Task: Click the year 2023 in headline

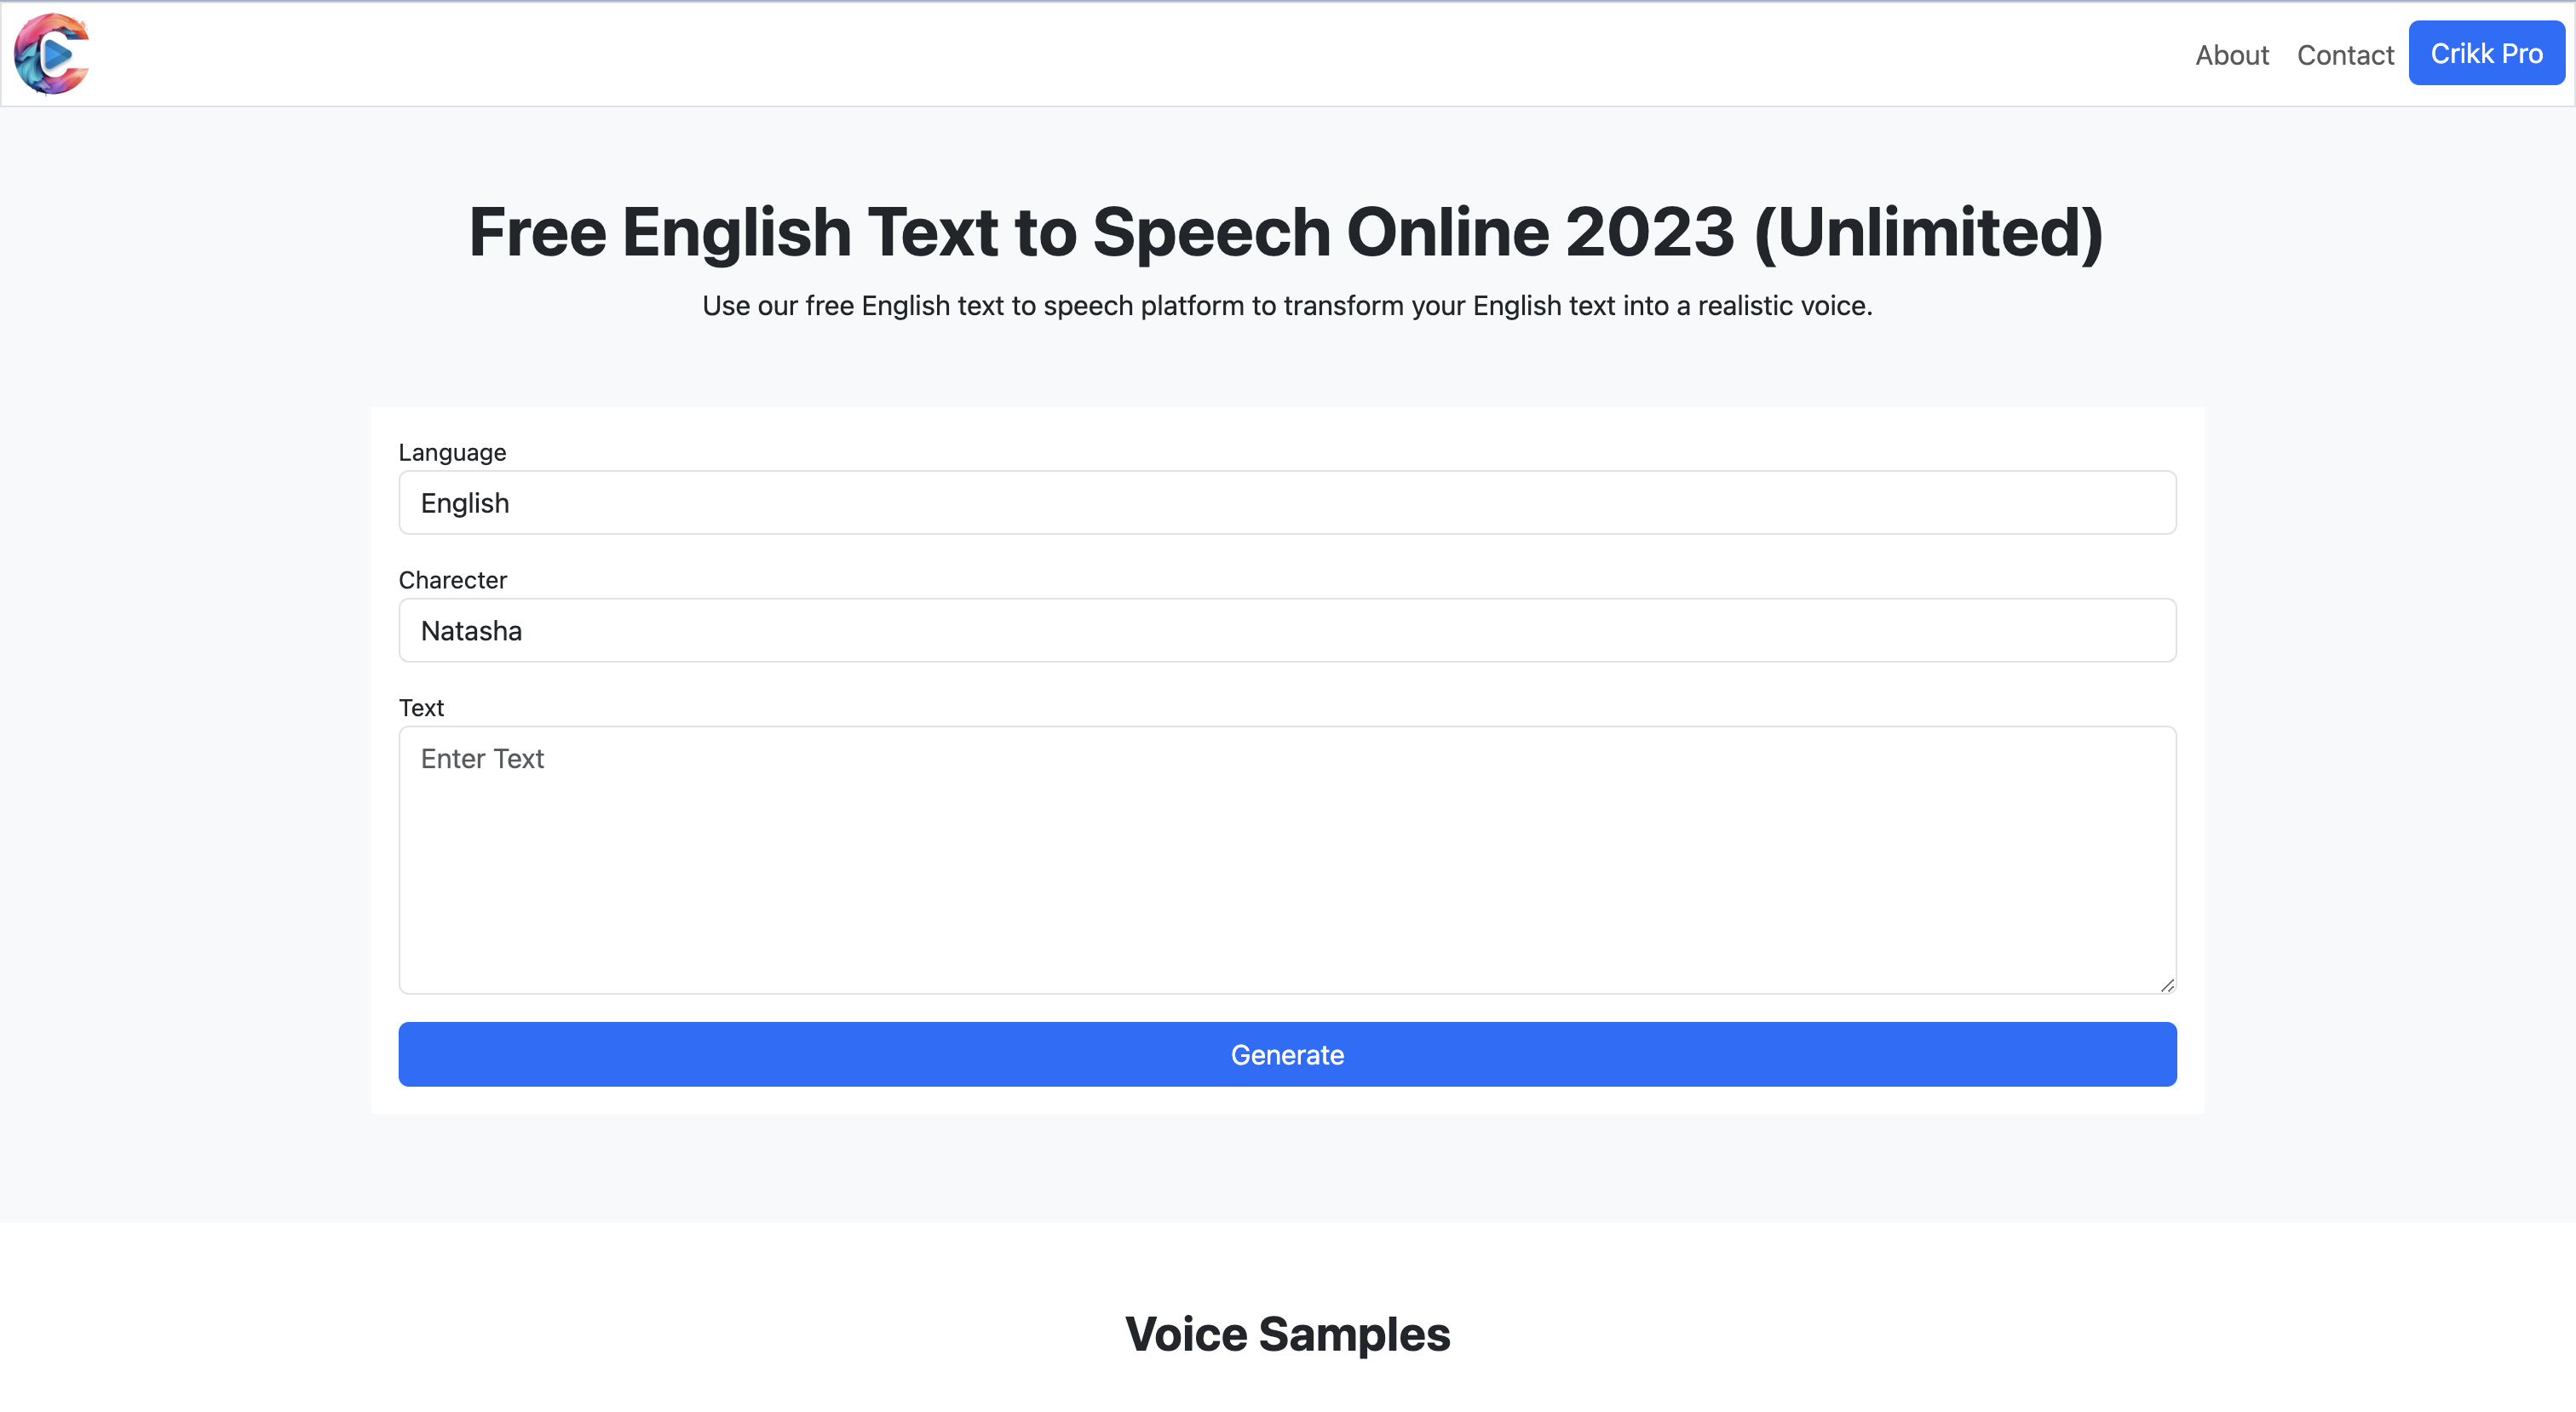Action: click(1649, 232)
